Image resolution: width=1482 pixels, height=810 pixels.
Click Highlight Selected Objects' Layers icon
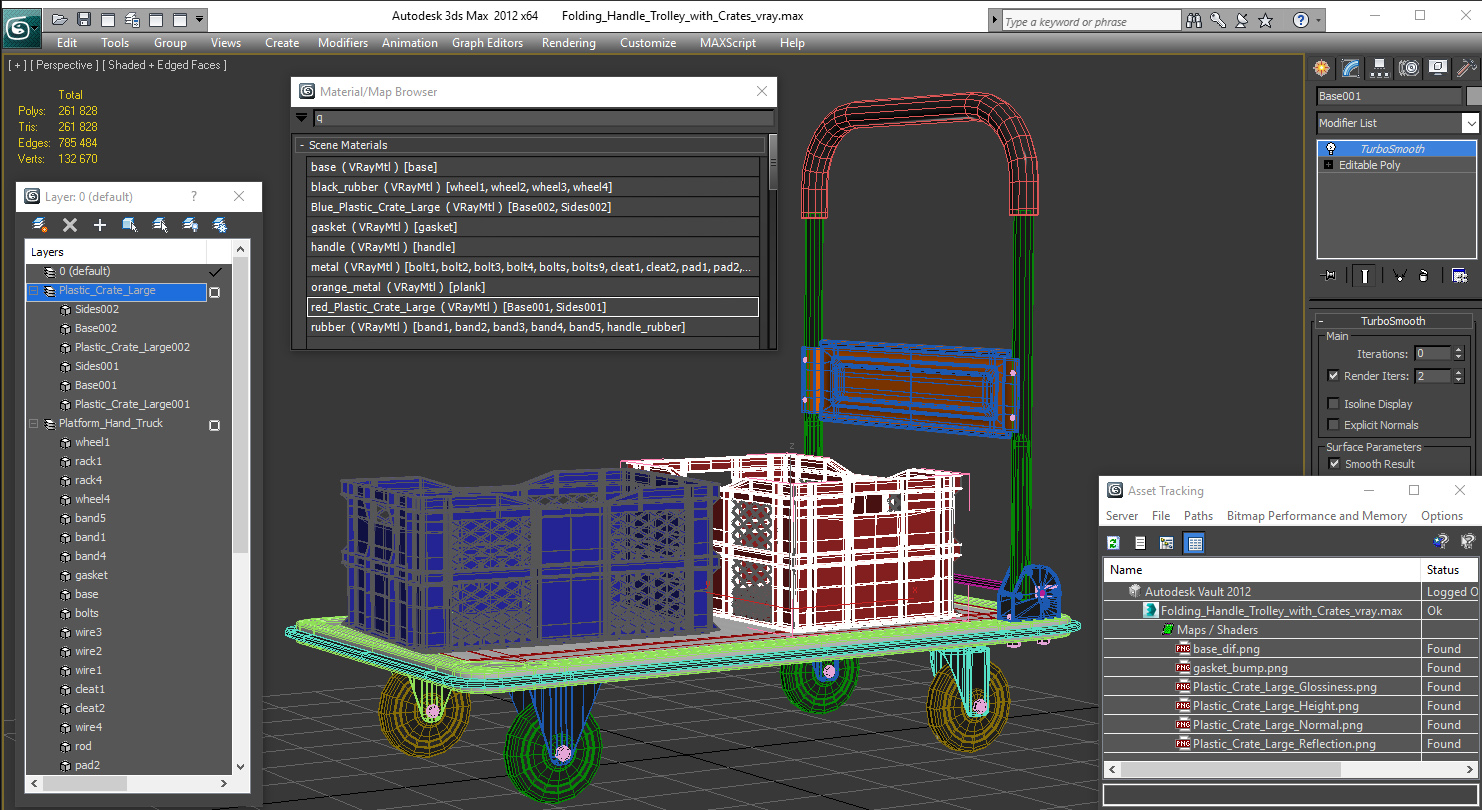pos(160,225)
